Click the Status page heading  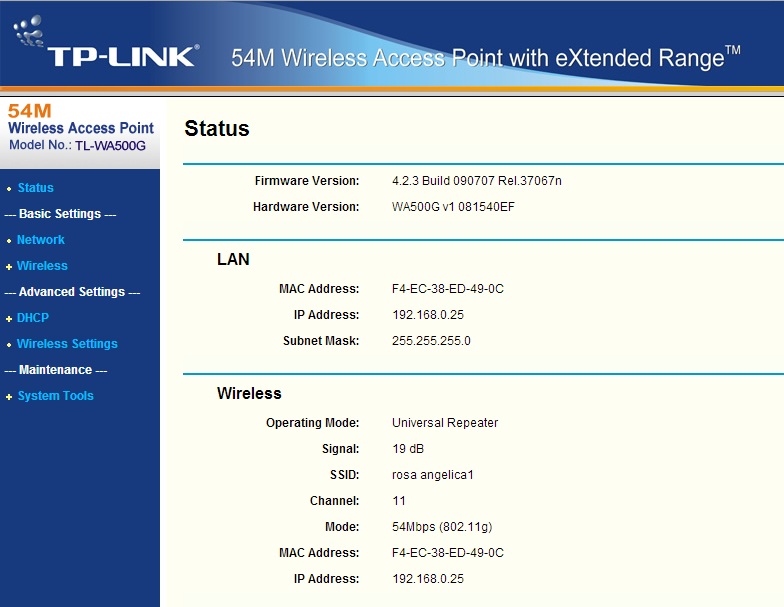pyautogui.click(x=216, y=128)
